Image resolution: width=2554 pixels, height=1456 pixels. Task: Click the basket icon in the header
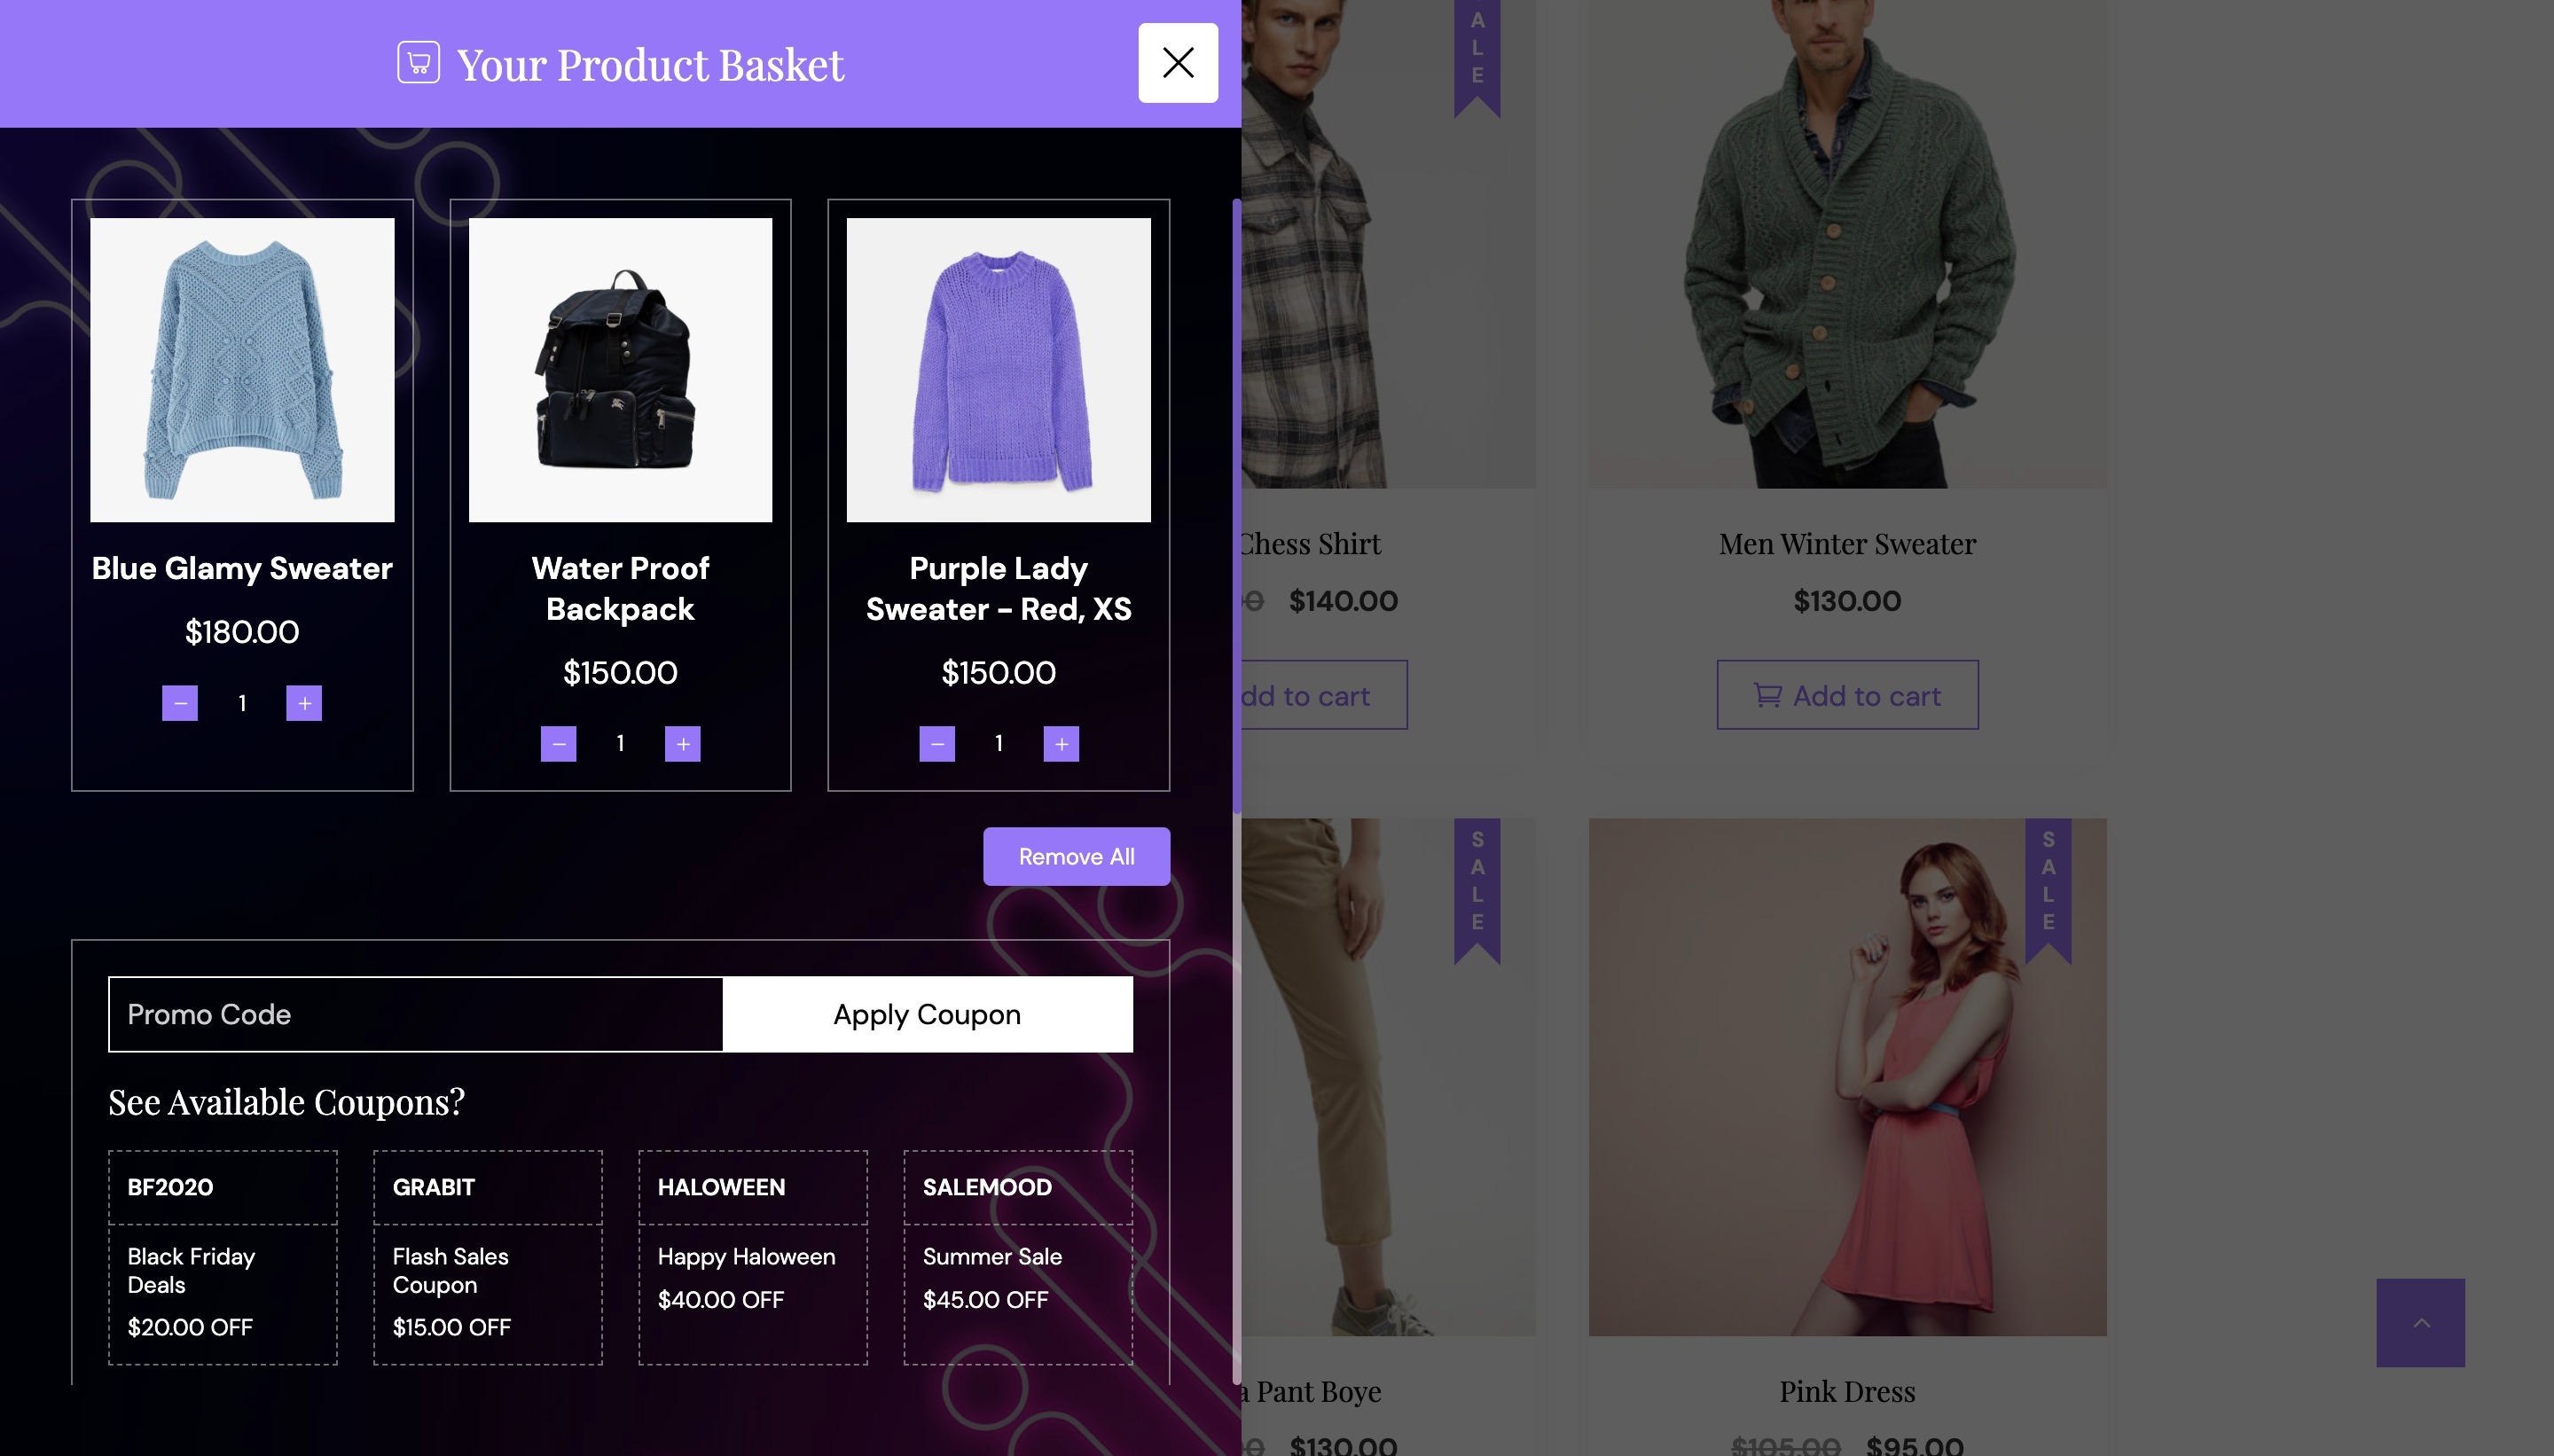[418, 63]
